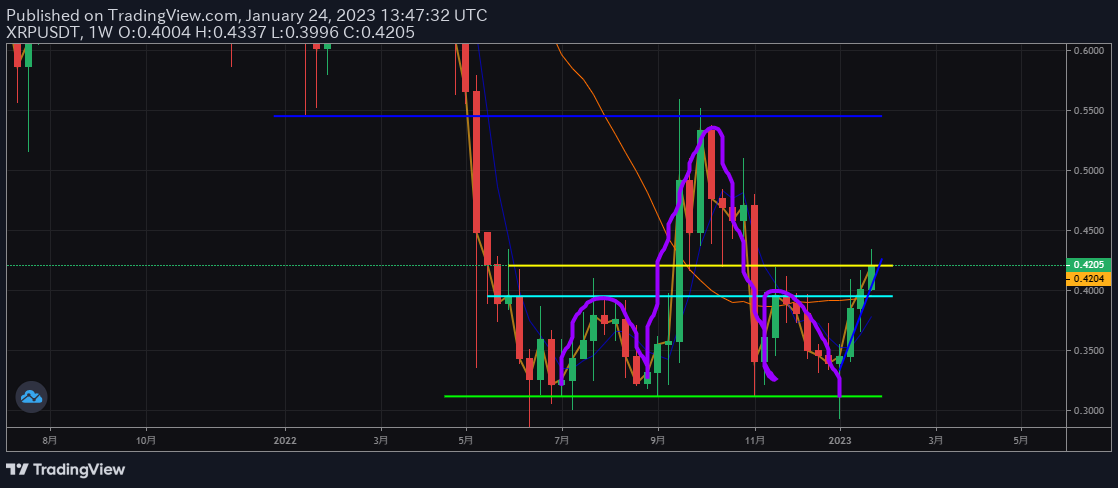
Task: Select the green horizontal support line
Action: tap(663, 396)
